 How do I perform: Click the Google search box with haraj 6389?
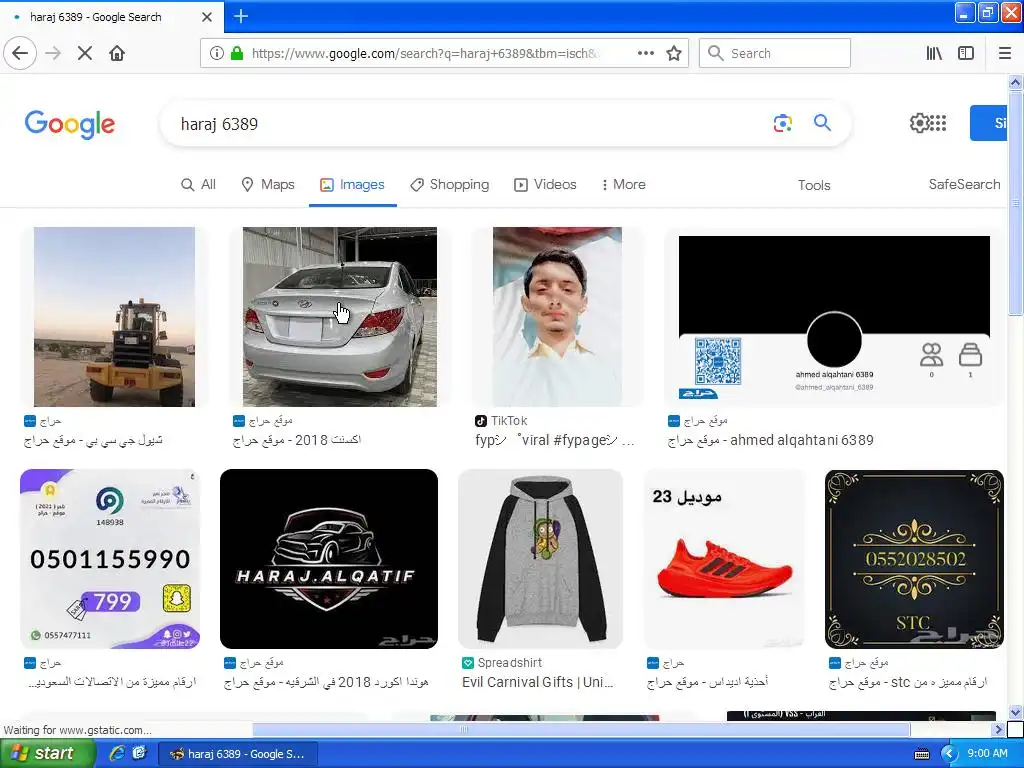470,123
